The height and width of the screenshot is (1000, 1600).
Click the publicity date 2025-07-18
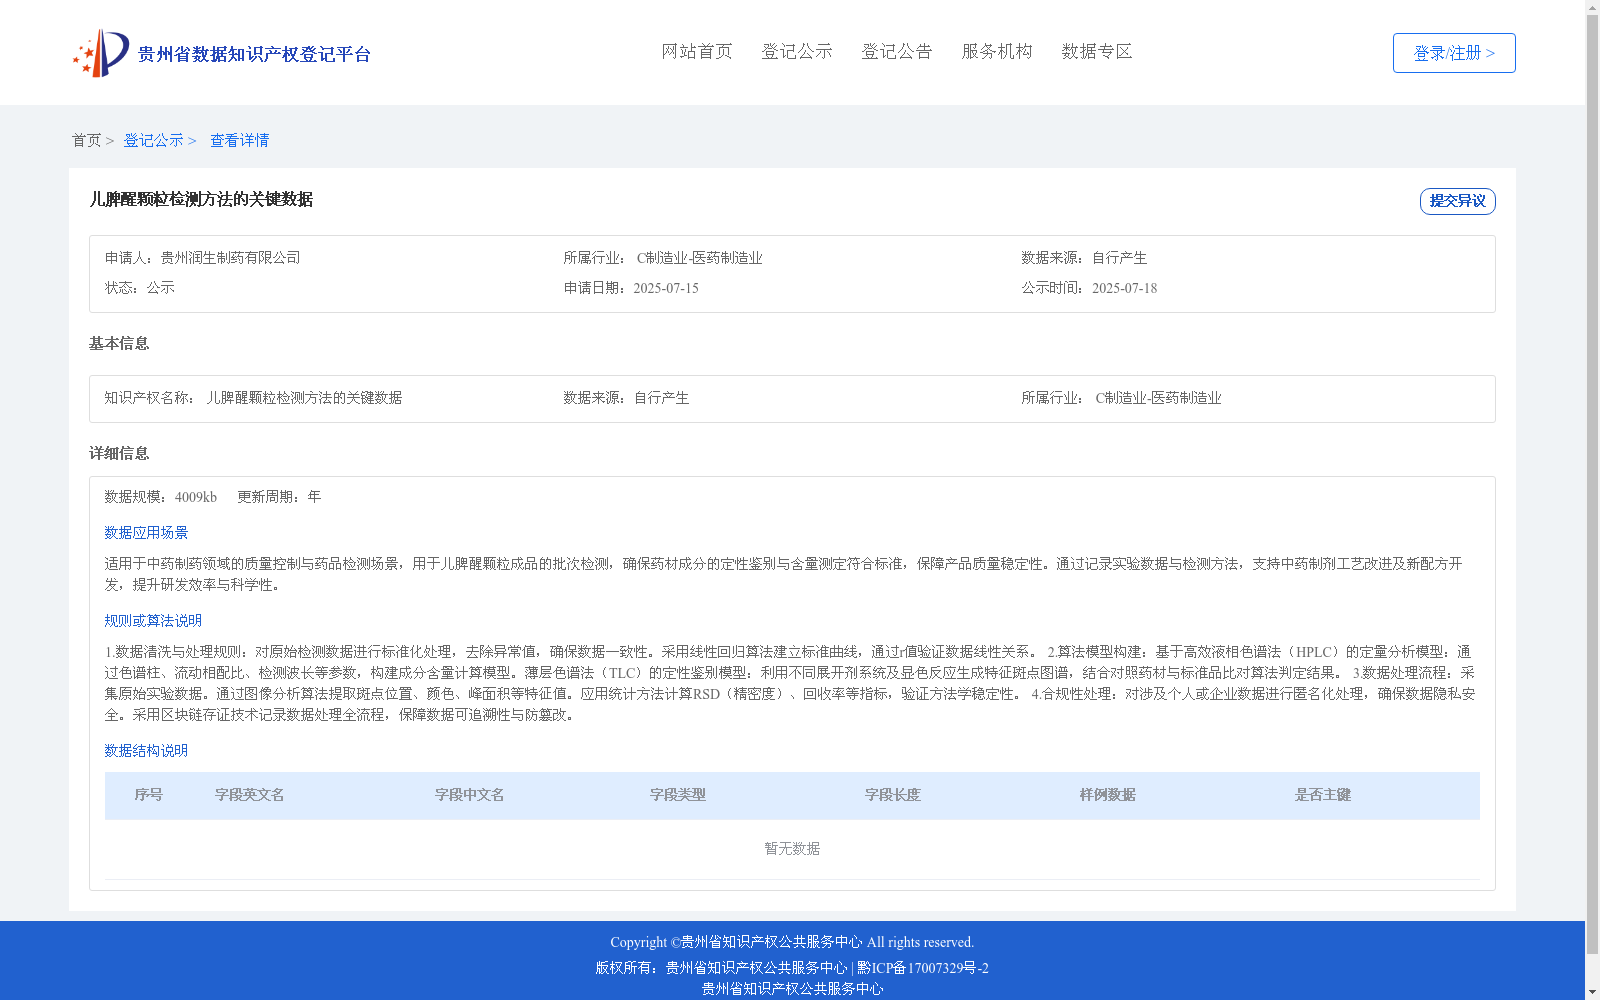pos(1125,288)
